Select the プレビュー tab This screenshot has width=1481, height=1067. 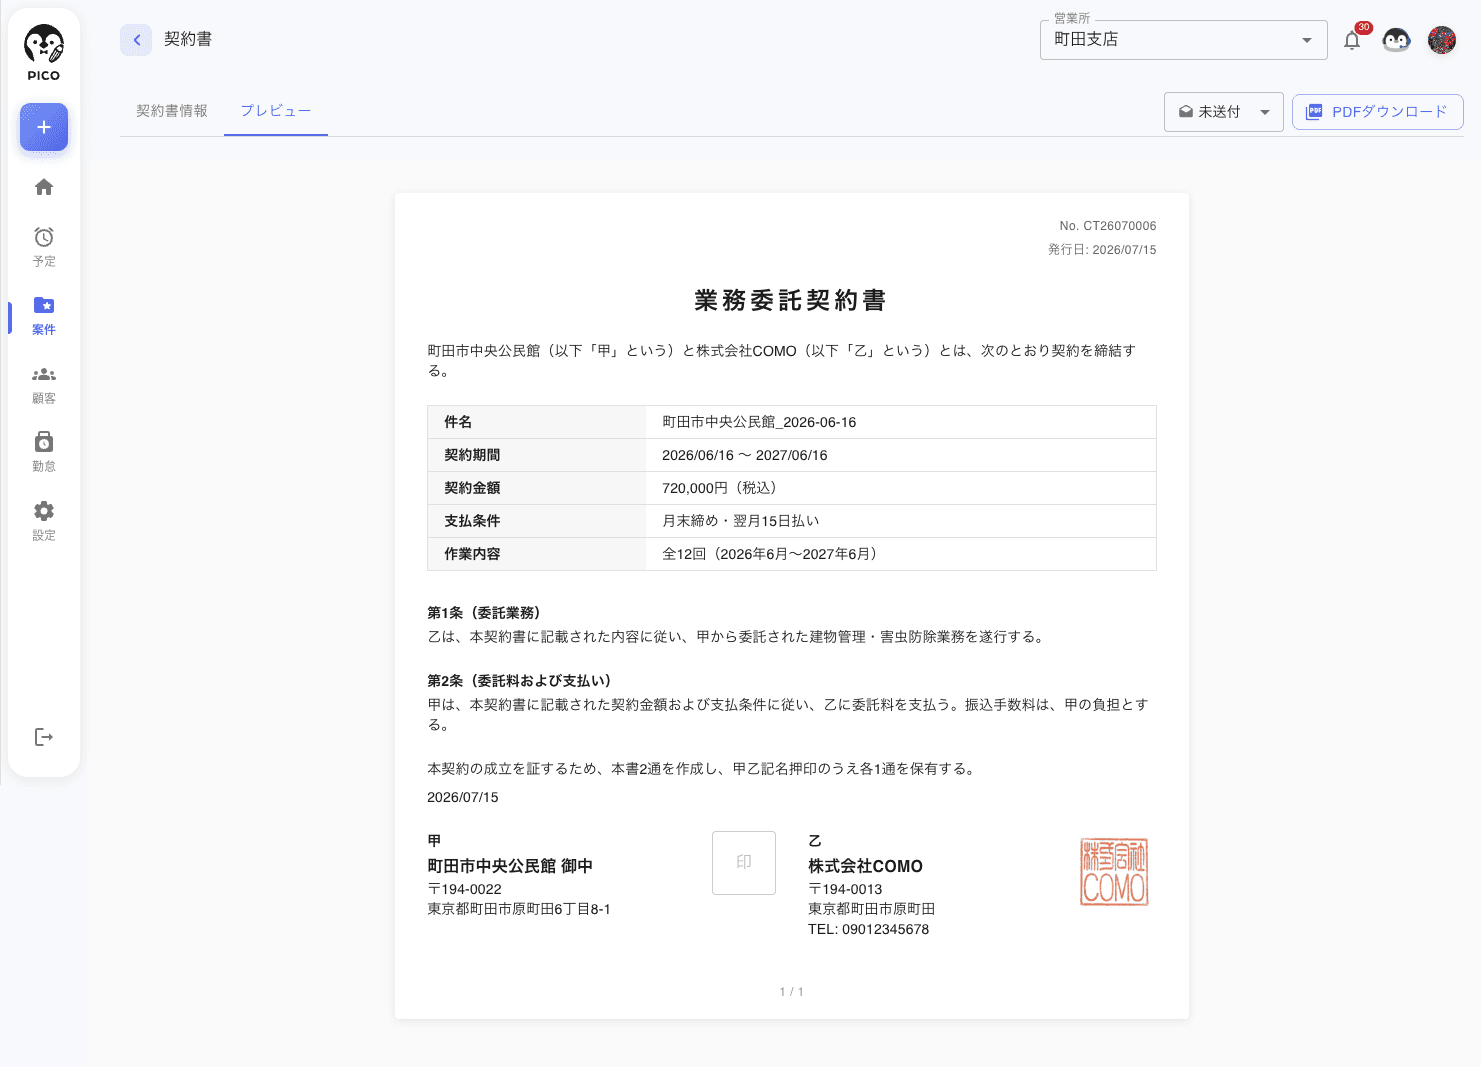(x=276, y=111)
